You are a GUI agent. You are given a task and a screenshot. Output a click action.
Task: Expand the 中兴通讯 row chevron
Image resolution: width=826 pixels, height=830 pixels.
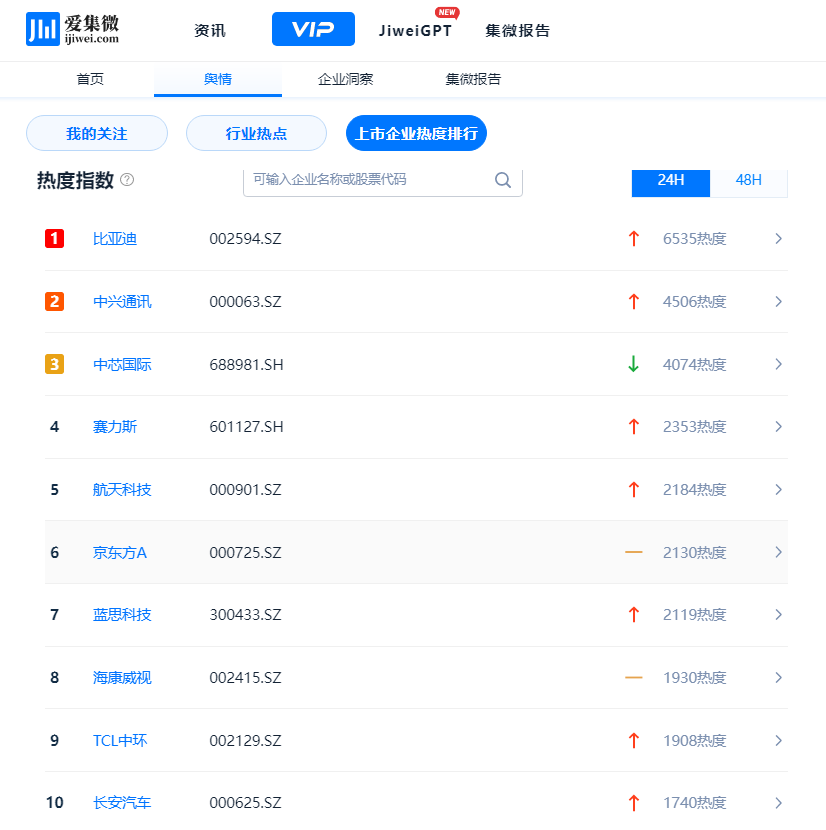pyautogui.click(x=778, y=302)
